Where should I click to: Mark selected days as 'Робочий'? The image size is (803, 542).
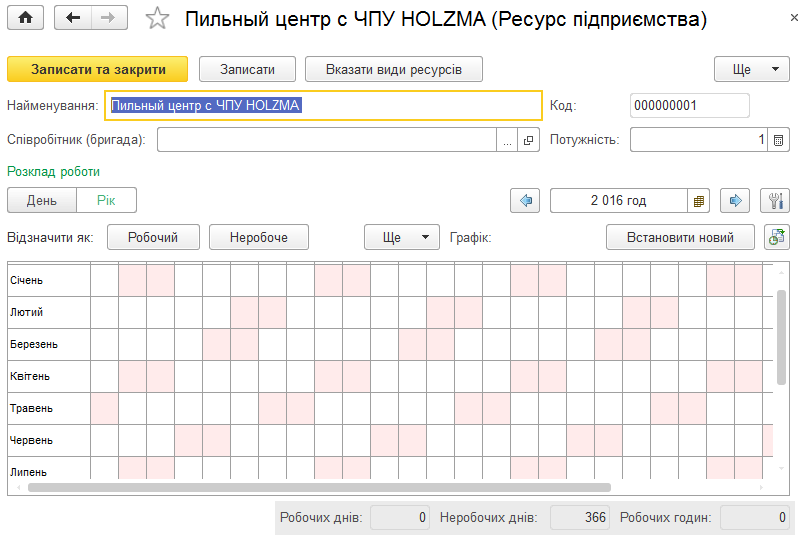153,237
